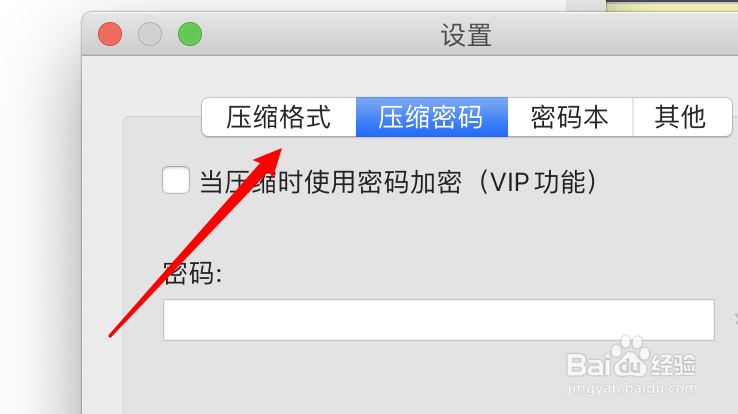Switch to the 压缩格式 tab
This screenshot has height=414, width=738.
click(279, 117)
